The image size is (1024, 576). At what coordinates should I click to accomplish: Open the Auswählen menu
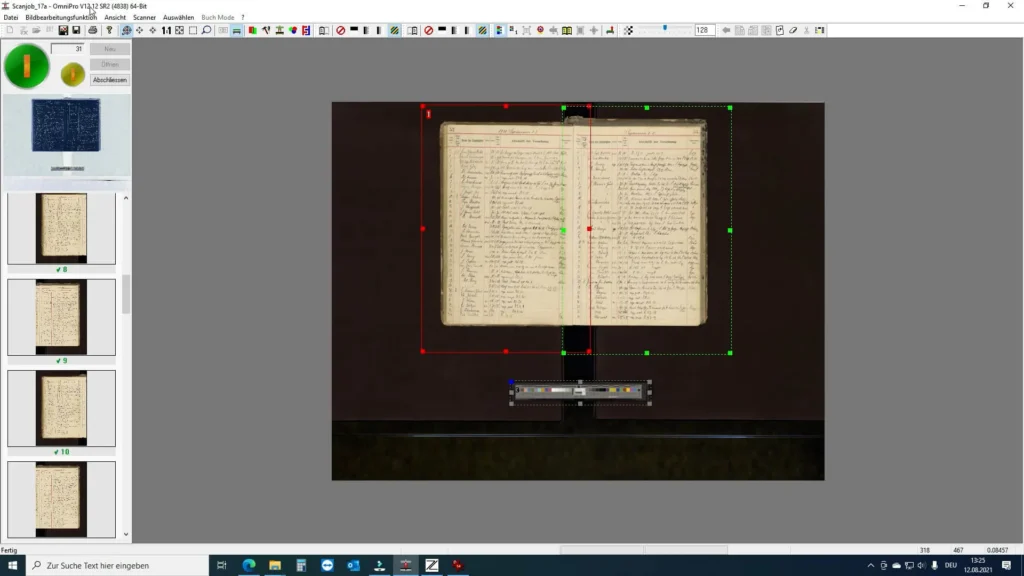pos(178,17)
